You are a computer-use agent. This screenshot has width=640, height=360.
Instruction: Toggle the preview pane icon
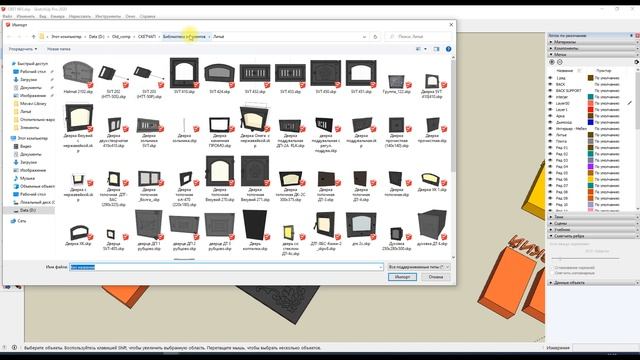click(436, 49)
